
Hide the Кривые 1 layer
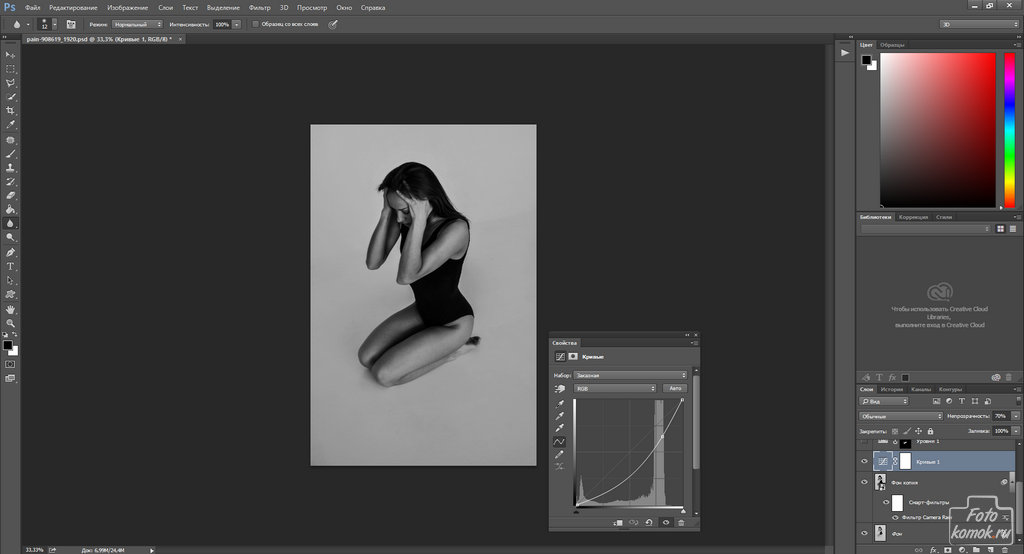[x=865, y=461]
